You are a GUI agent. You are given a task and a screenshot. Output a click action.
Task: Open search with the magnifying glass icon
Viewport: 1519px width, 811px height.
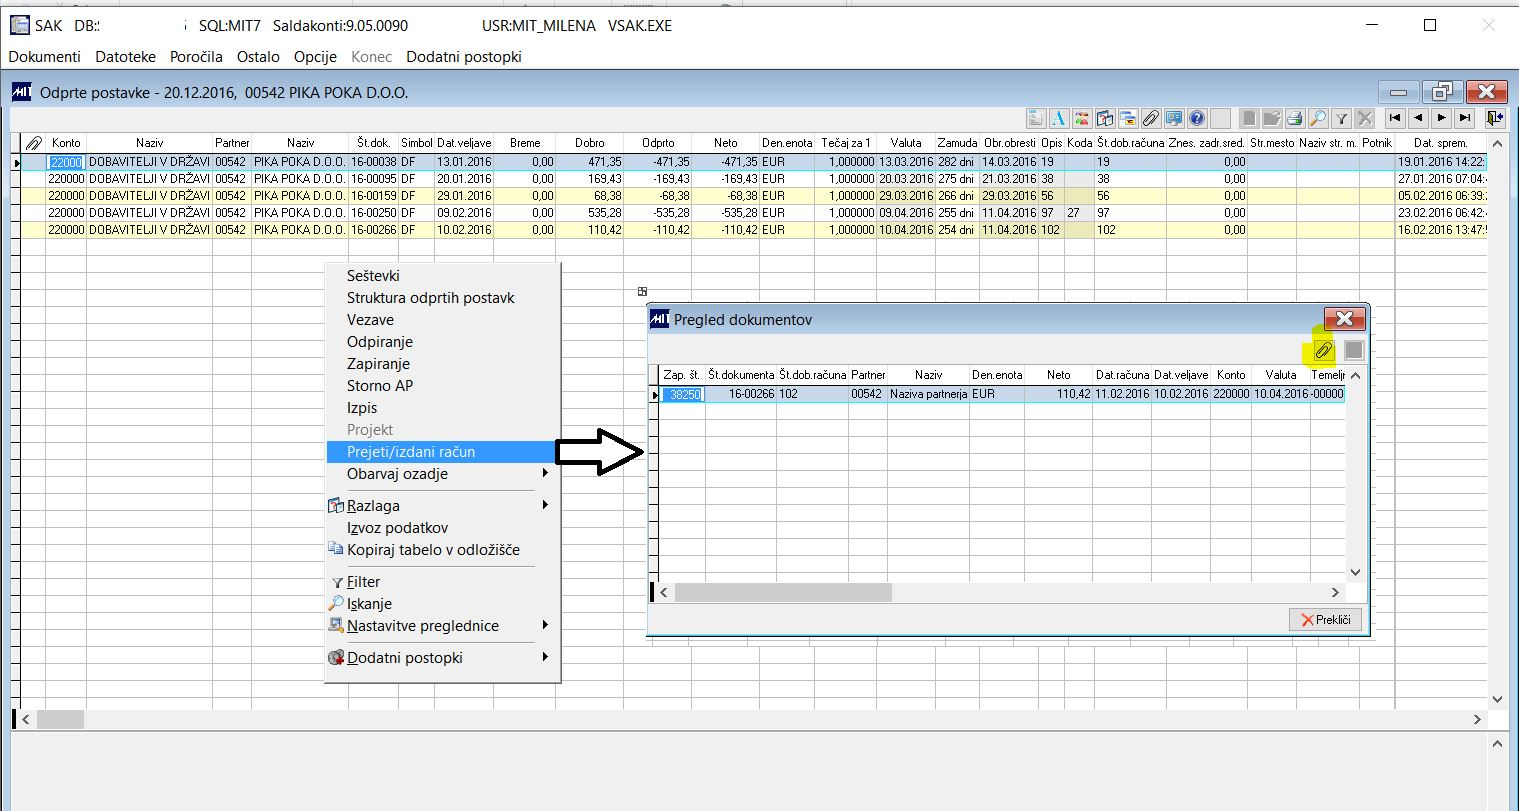tap(1318, 118)
